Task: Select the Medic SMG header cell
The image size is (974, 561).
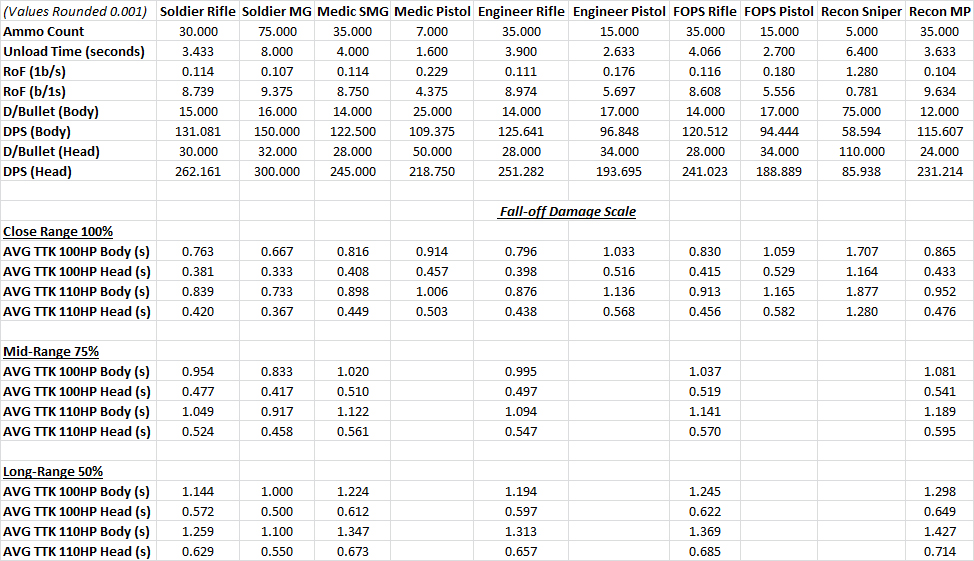Action: [x=351, y=12]
